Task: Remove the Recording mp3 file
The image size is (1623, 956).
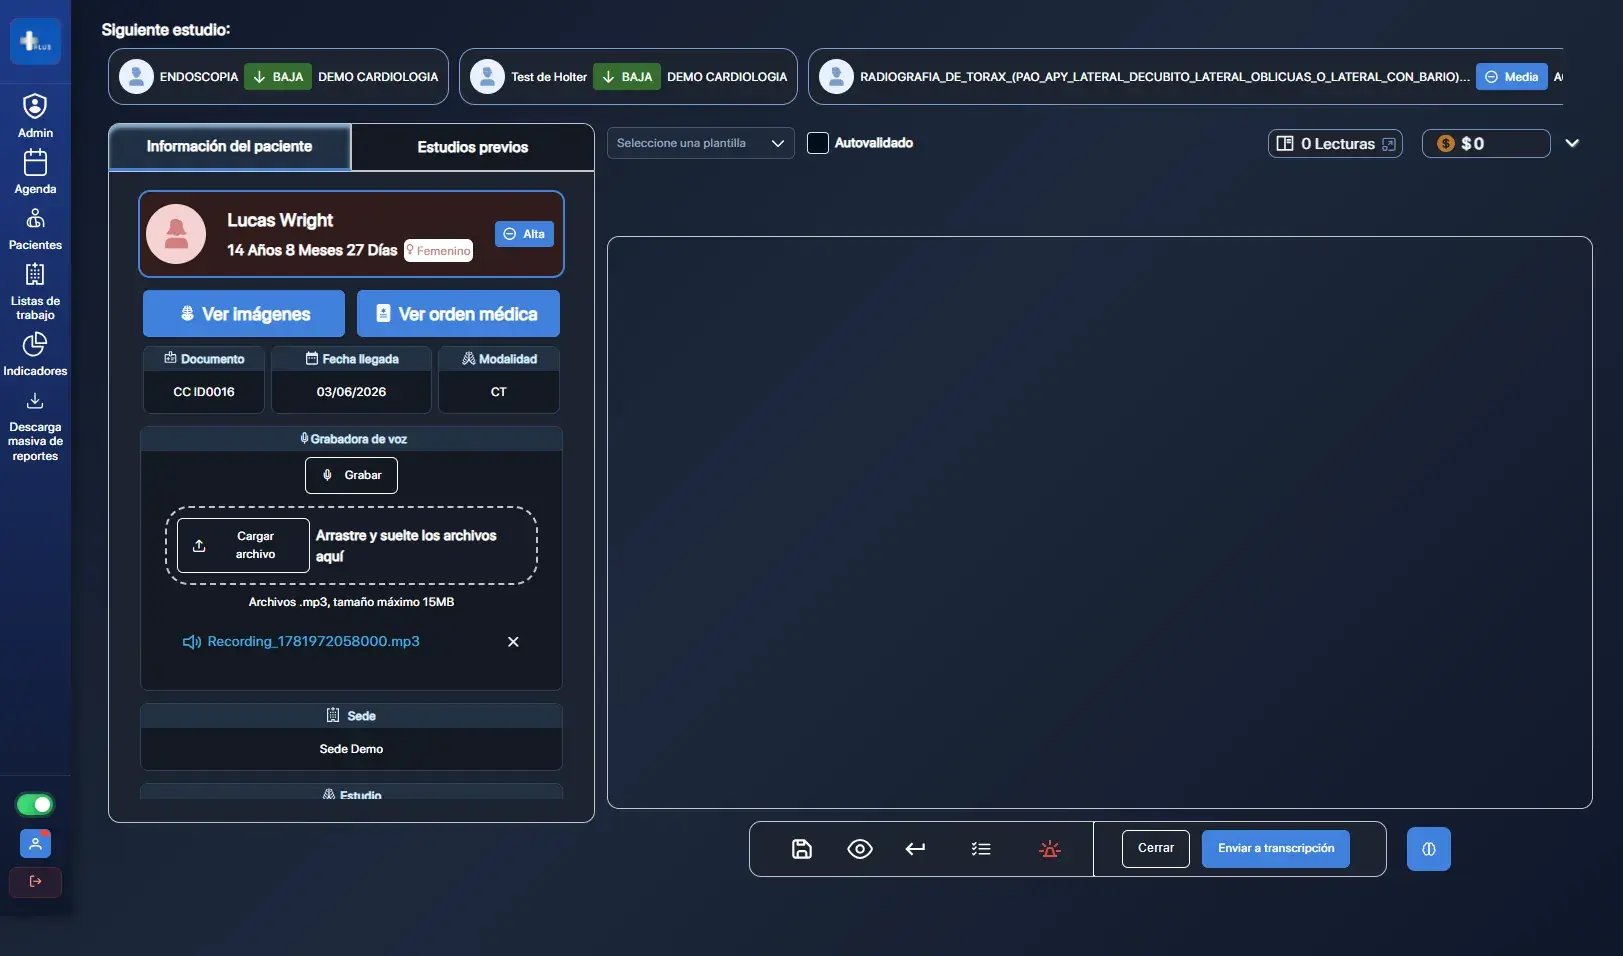Action: [513, 642]
